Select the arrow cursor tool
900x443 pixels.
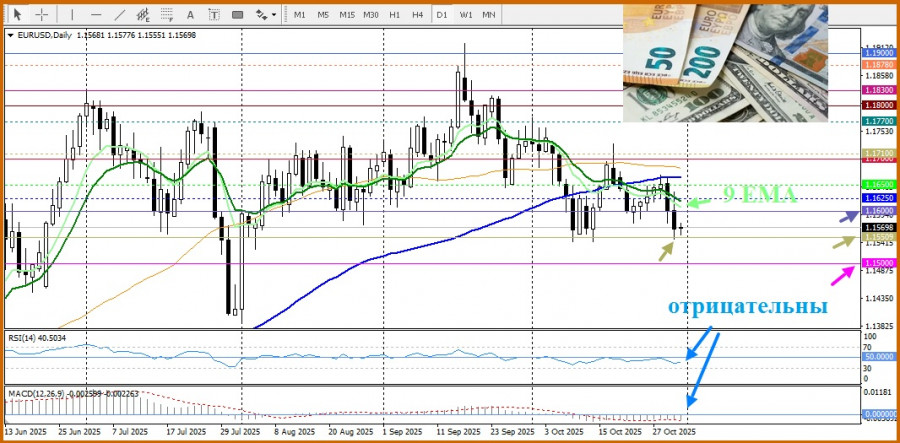(x=19, y=14)
